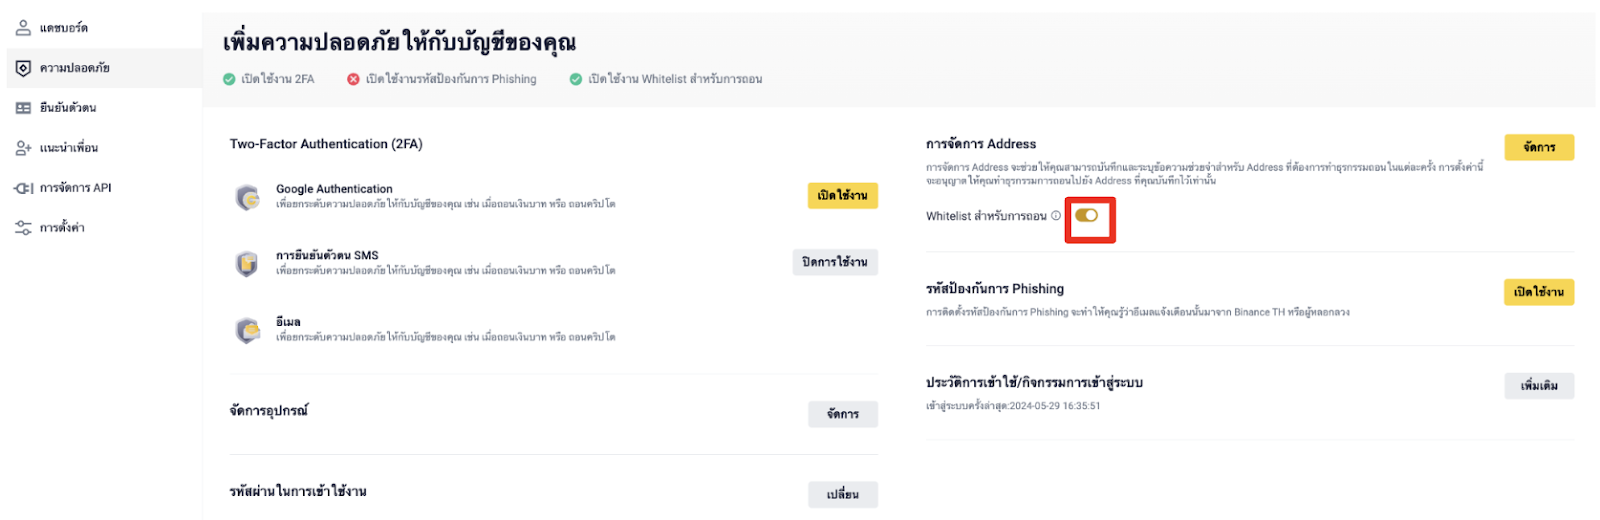1600x520 pixels.
Task: Click จัดการ button for device management
Action: pos(843,414)
